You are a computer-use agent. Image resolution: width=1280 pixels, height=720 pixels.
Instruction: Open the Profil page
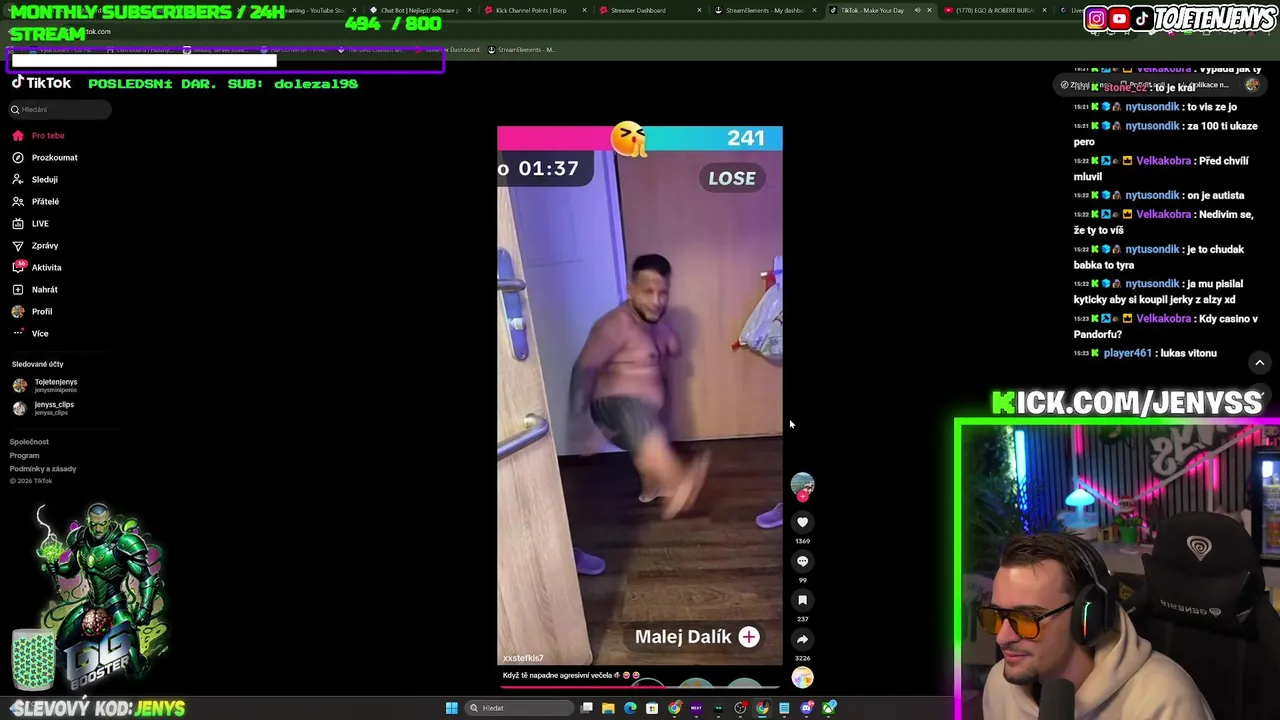pos(32,311)
